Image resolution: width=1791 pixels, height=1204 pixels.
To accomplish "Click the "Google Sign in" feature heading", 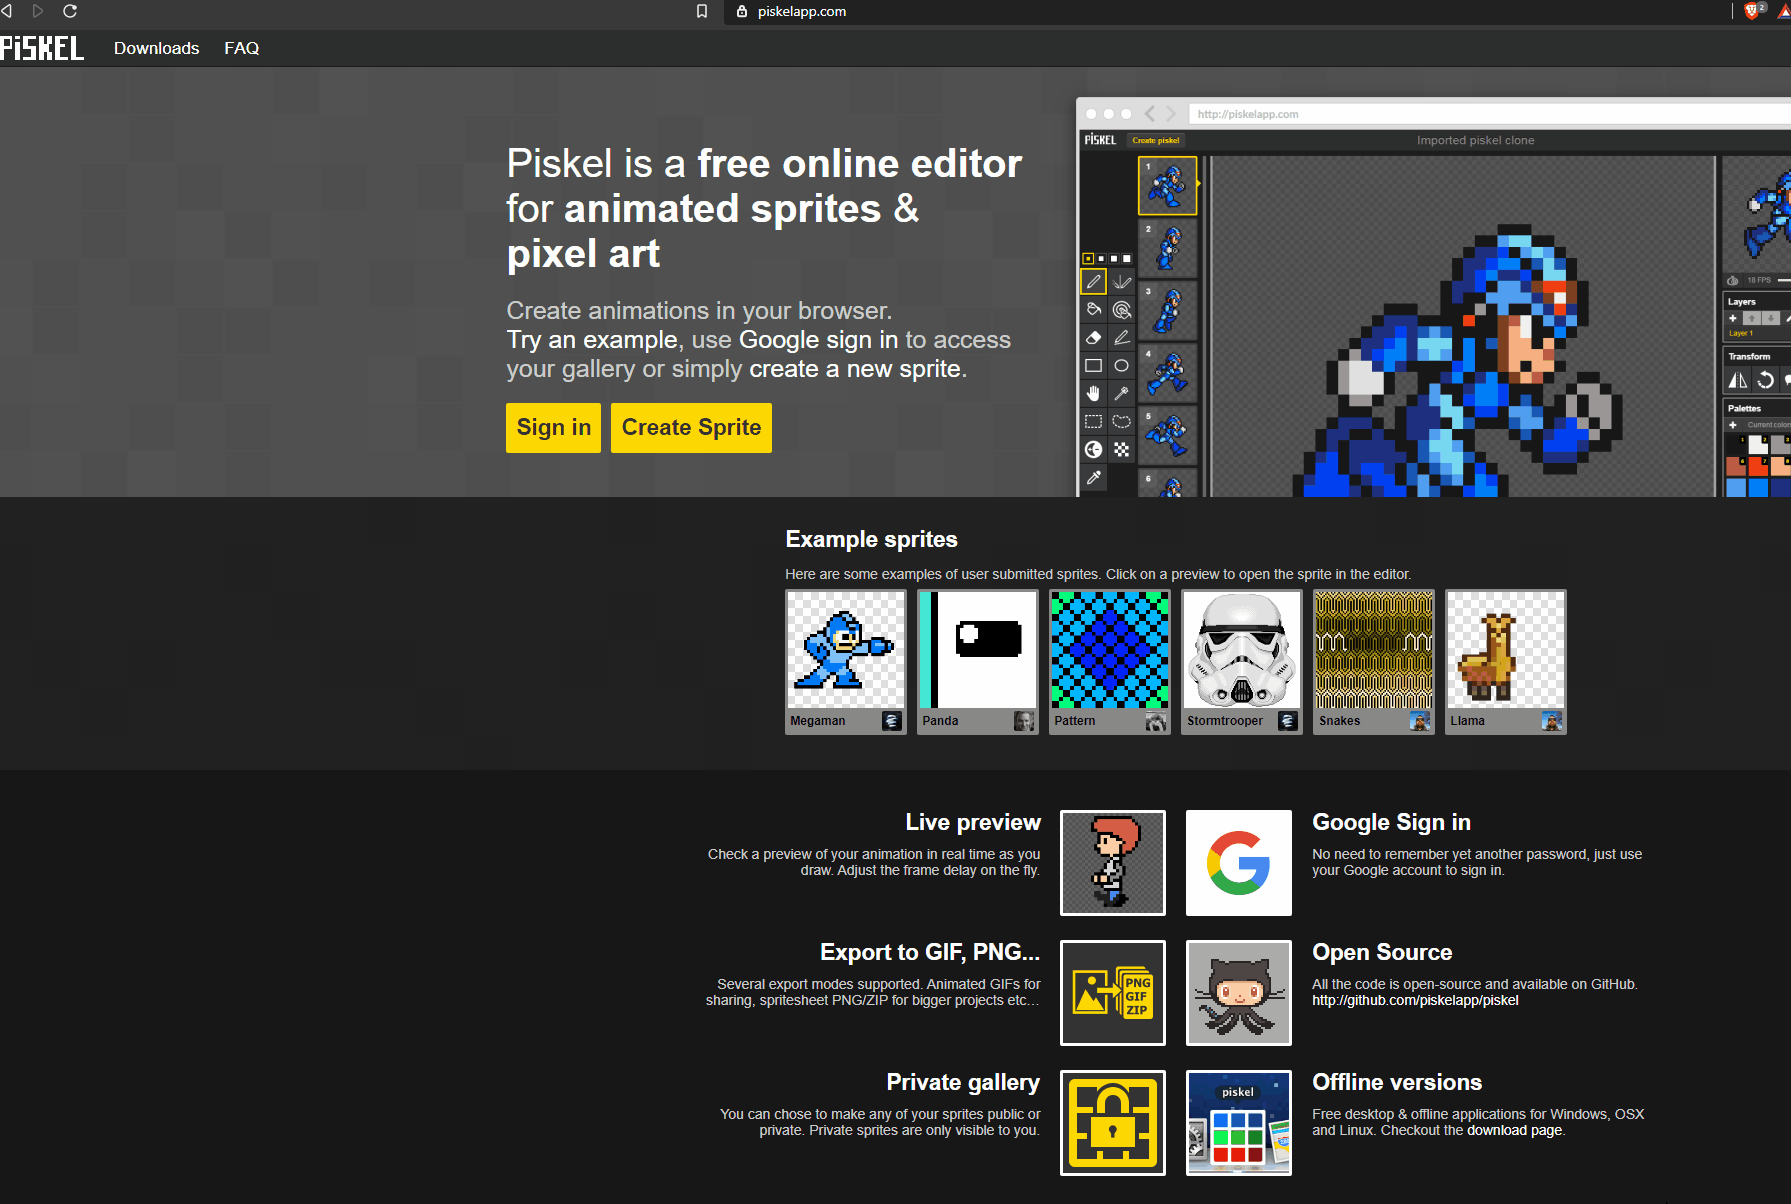I will coord(1391,823).
